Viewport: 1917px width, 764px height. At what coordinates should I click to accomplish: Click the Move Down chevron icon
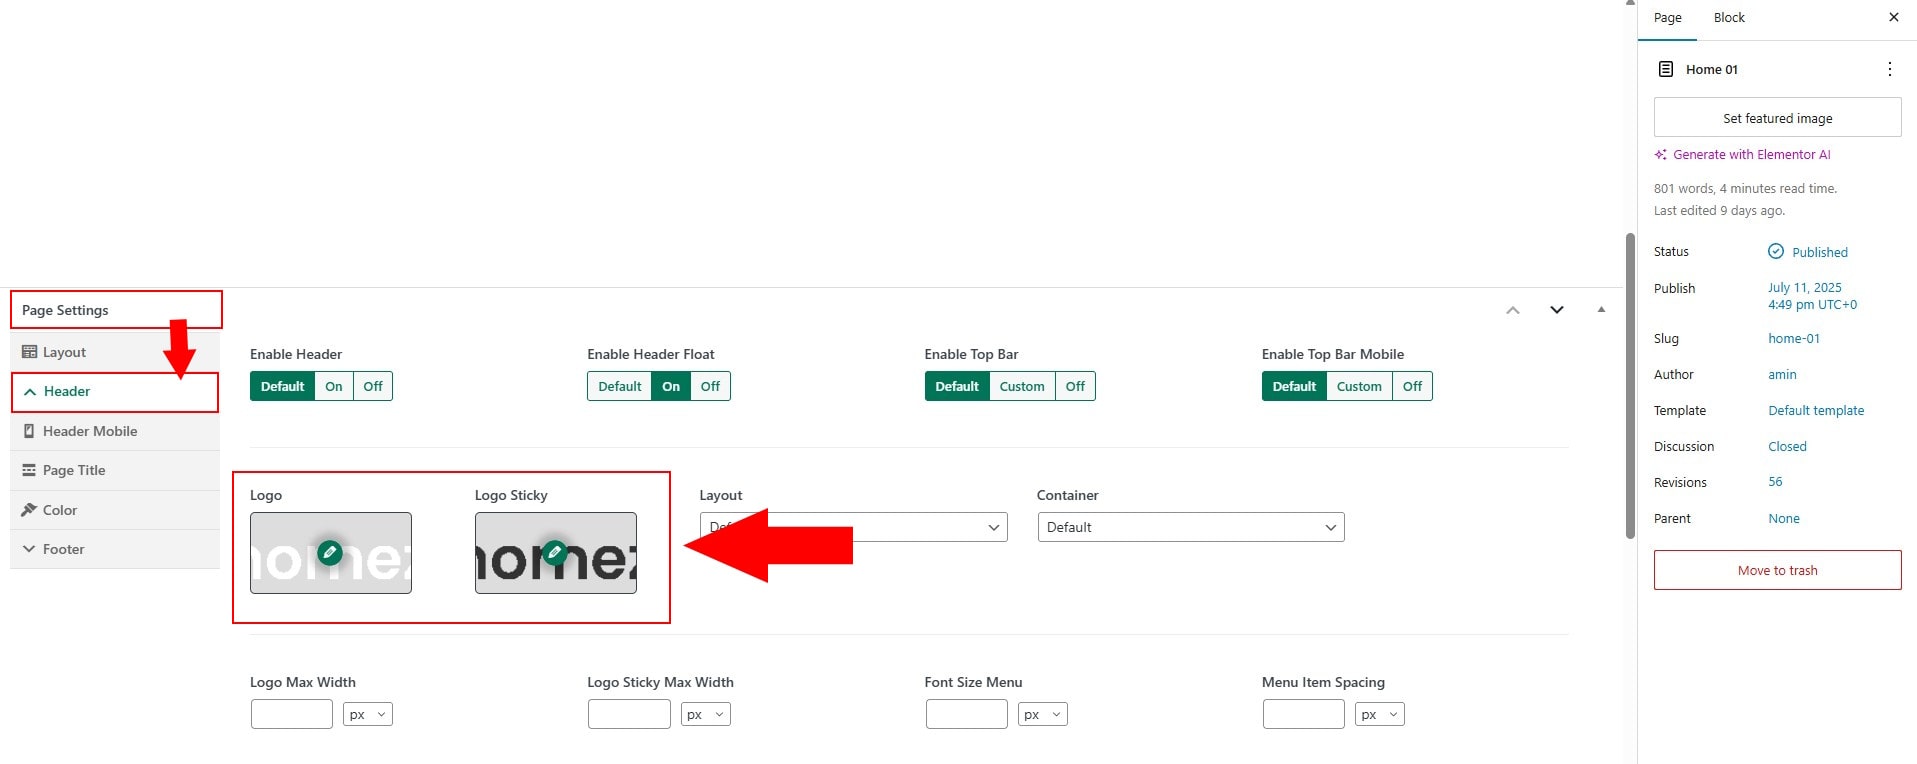pyautogui.click(x=1556, y=310)
